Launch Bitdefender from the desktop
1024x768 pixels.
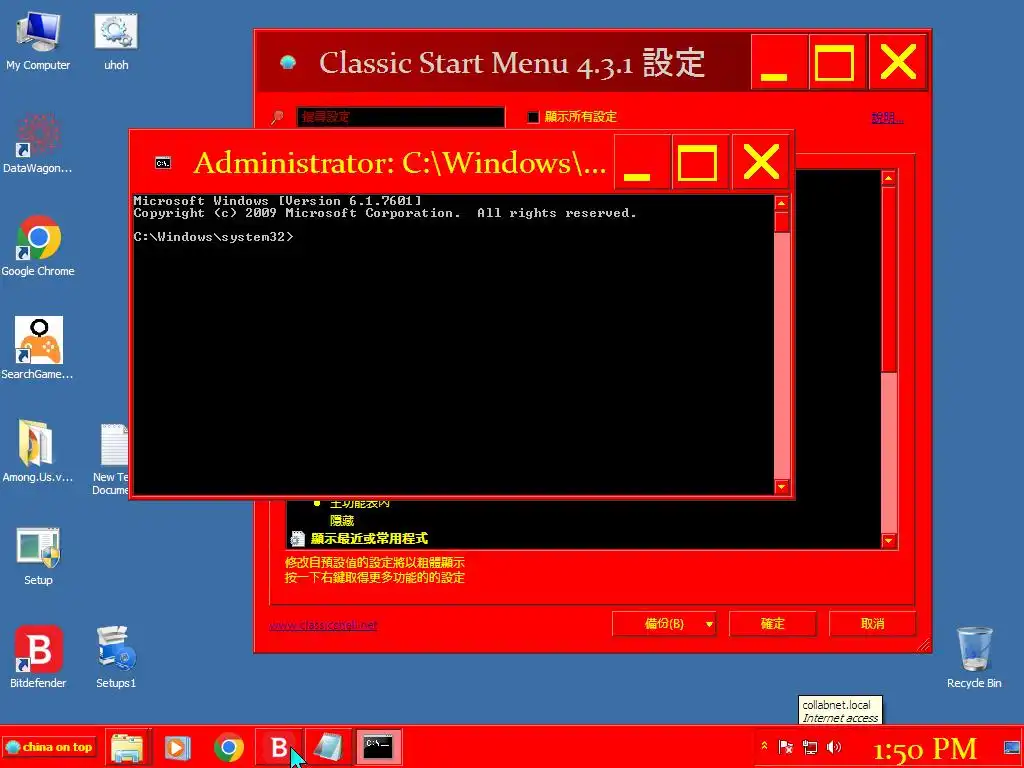click(38, 657)
